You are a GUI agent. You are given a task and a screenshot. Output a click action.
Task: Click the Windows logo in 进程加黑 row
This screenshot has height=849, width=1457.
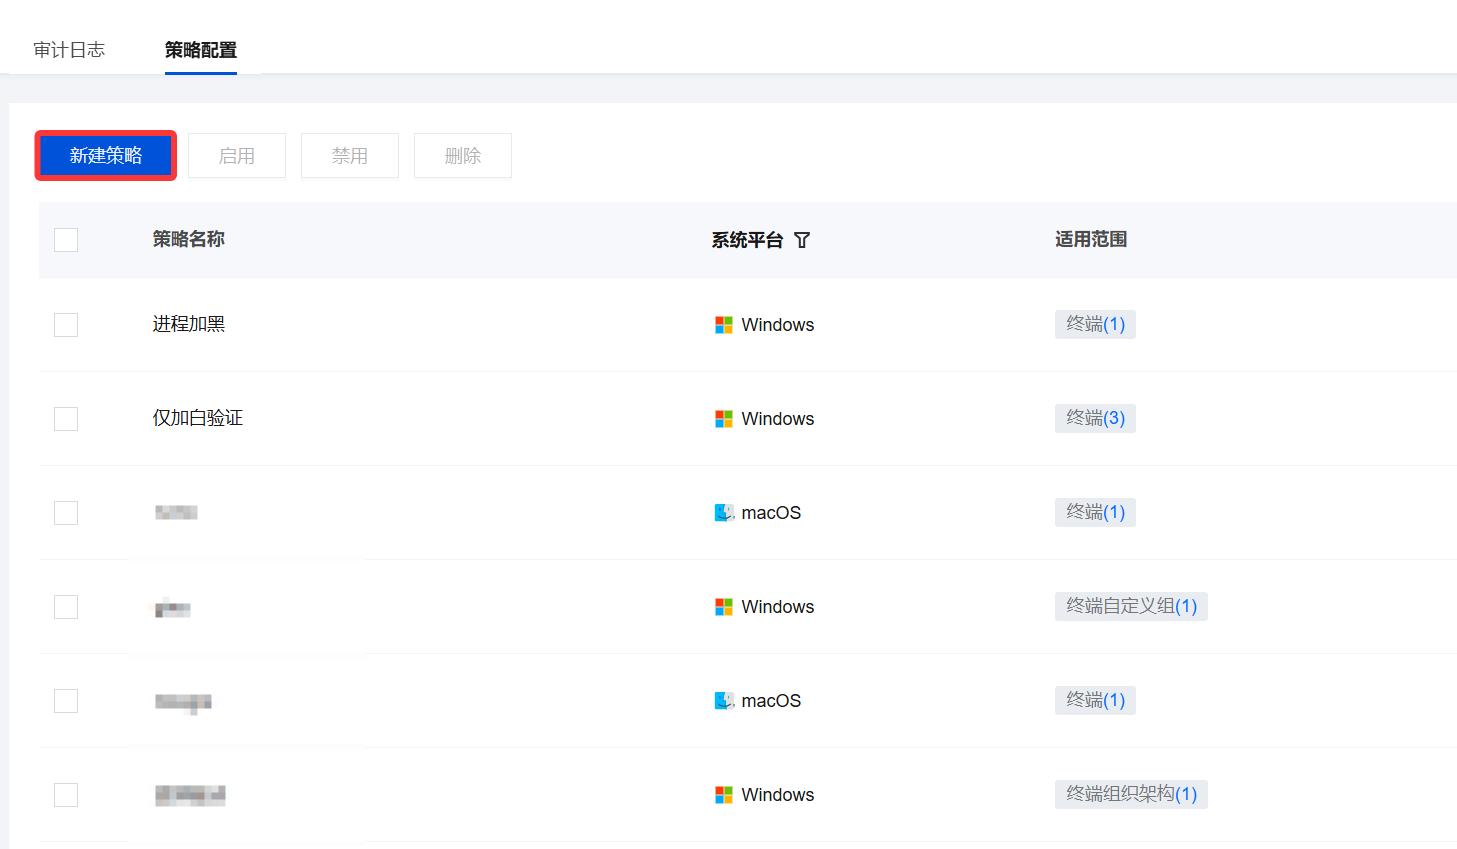coord(724,325)
